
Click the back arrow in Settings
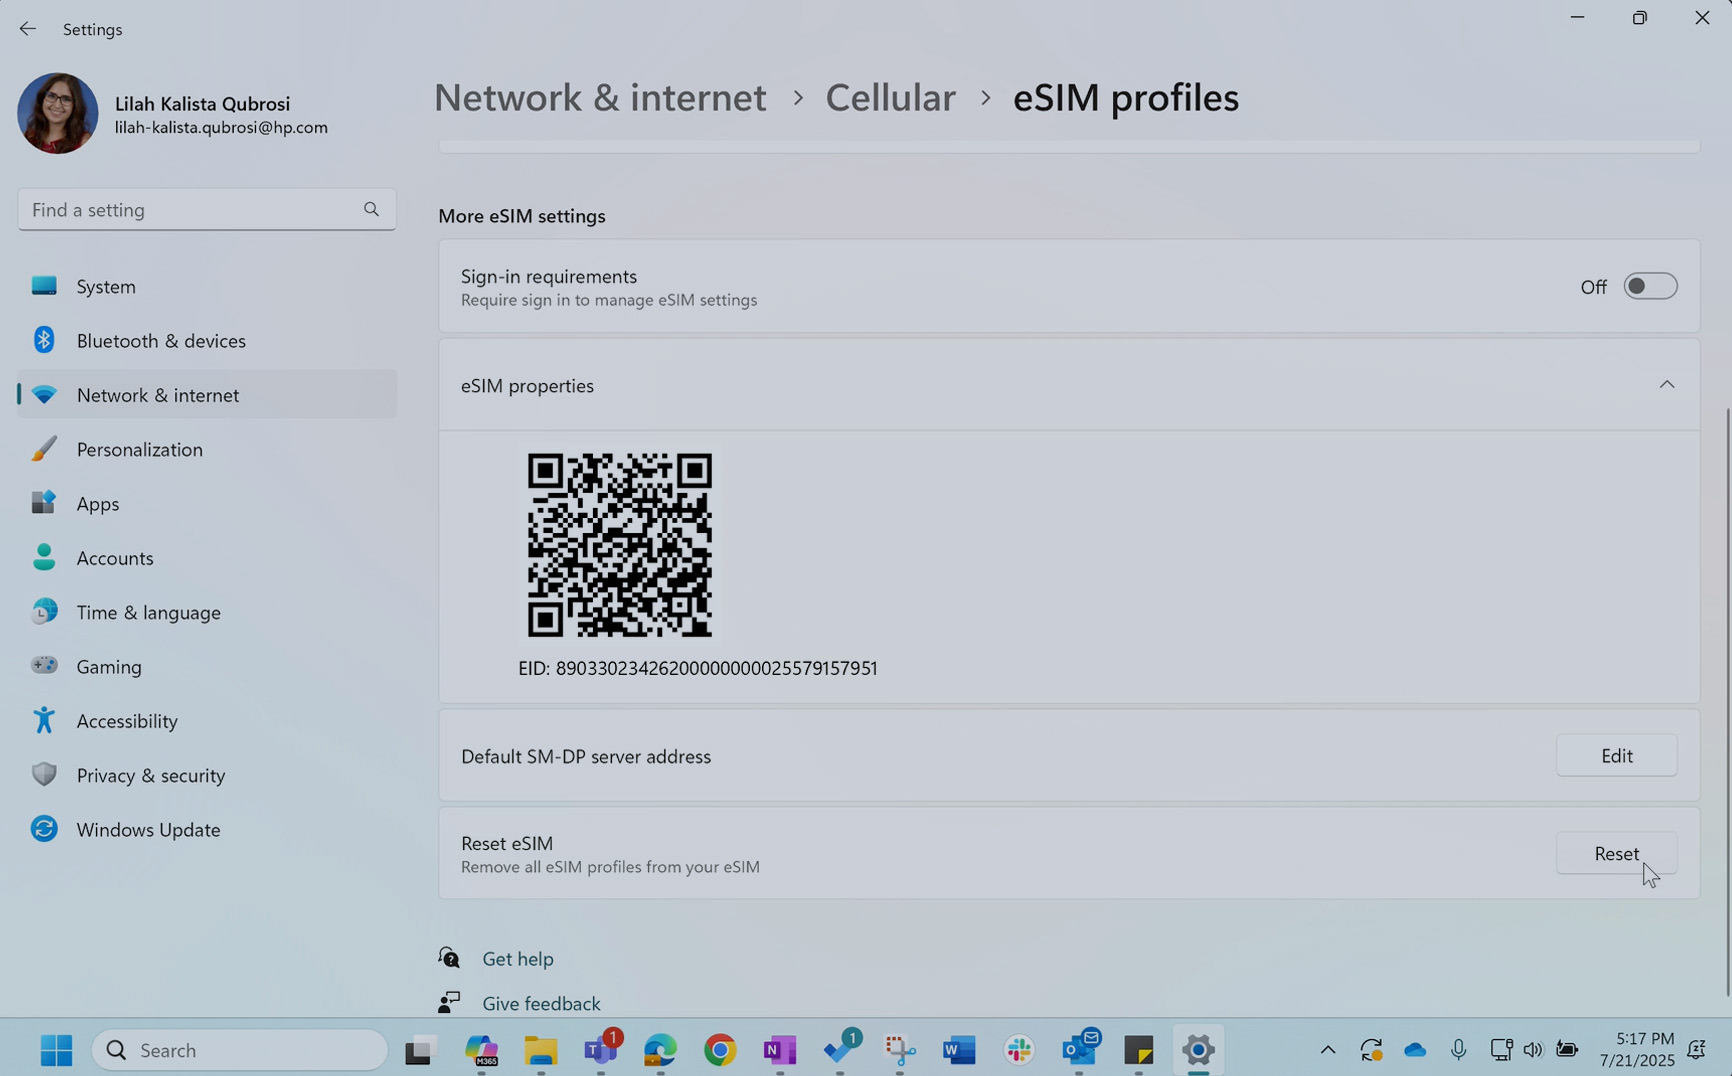click(27, 29)
